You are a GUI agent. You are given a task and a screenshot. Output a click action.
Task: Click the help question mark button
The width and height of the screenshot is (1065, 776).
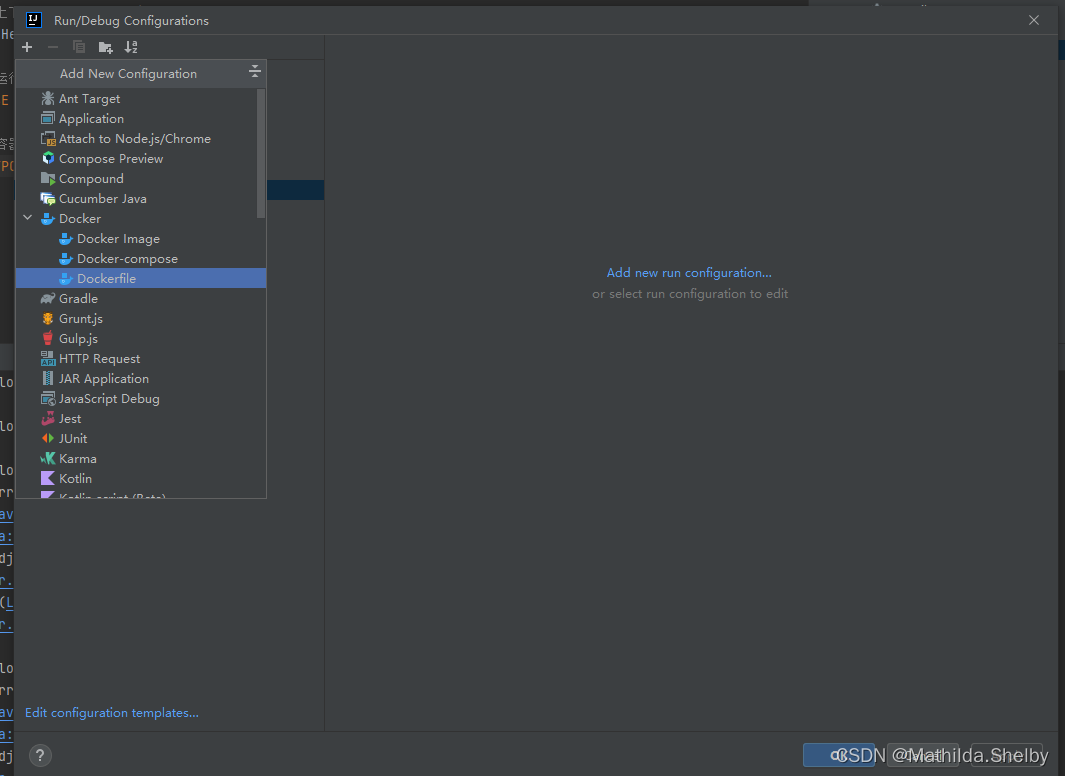40,756
